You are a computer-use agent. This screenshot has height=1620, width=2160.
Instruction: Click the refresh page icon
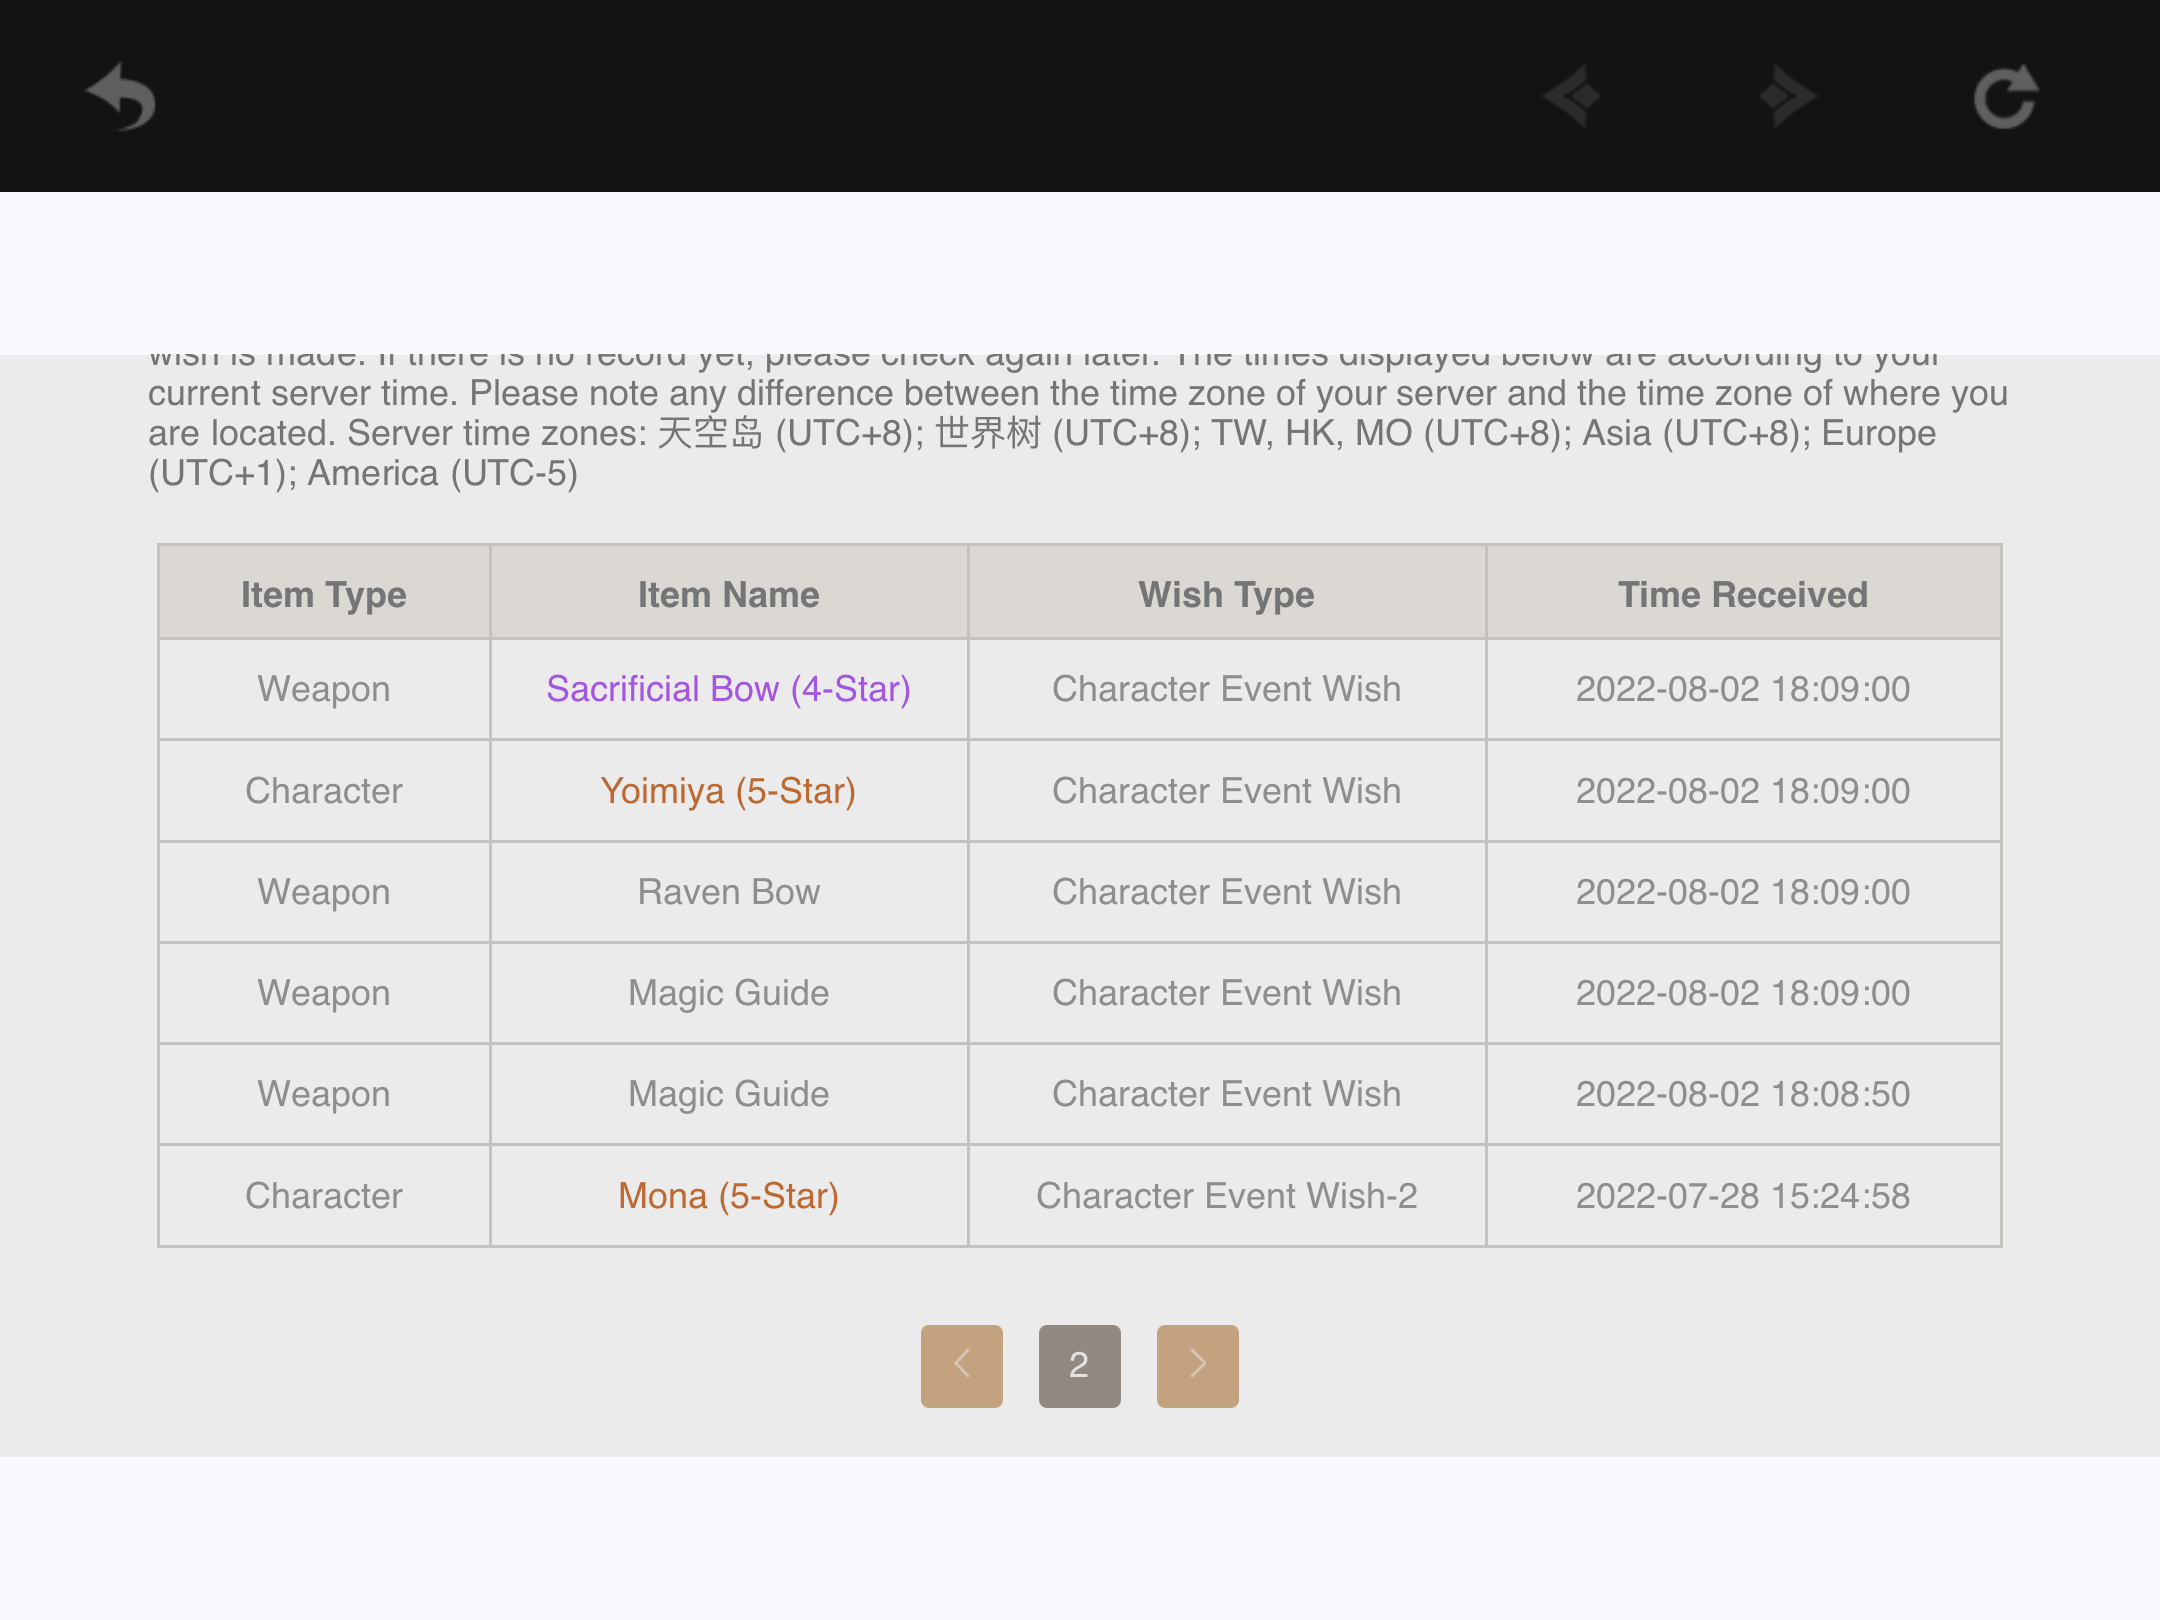(2005, 97)
